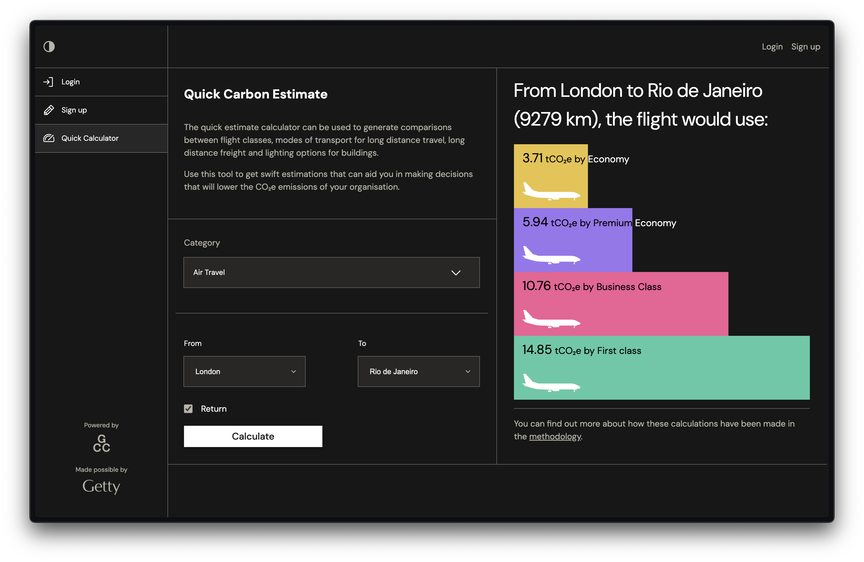The height and width of the screenshot is (562, 864).
Task: Click the Quick Carbon Estimate heading
Action: [x=256, y=94]
